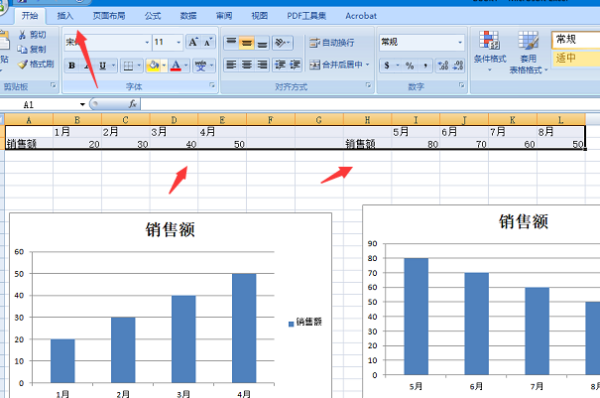Select cell containing 5月
The width and height of the screenshot is (600, 398).
pyautogui.click(x=415, y=132)
